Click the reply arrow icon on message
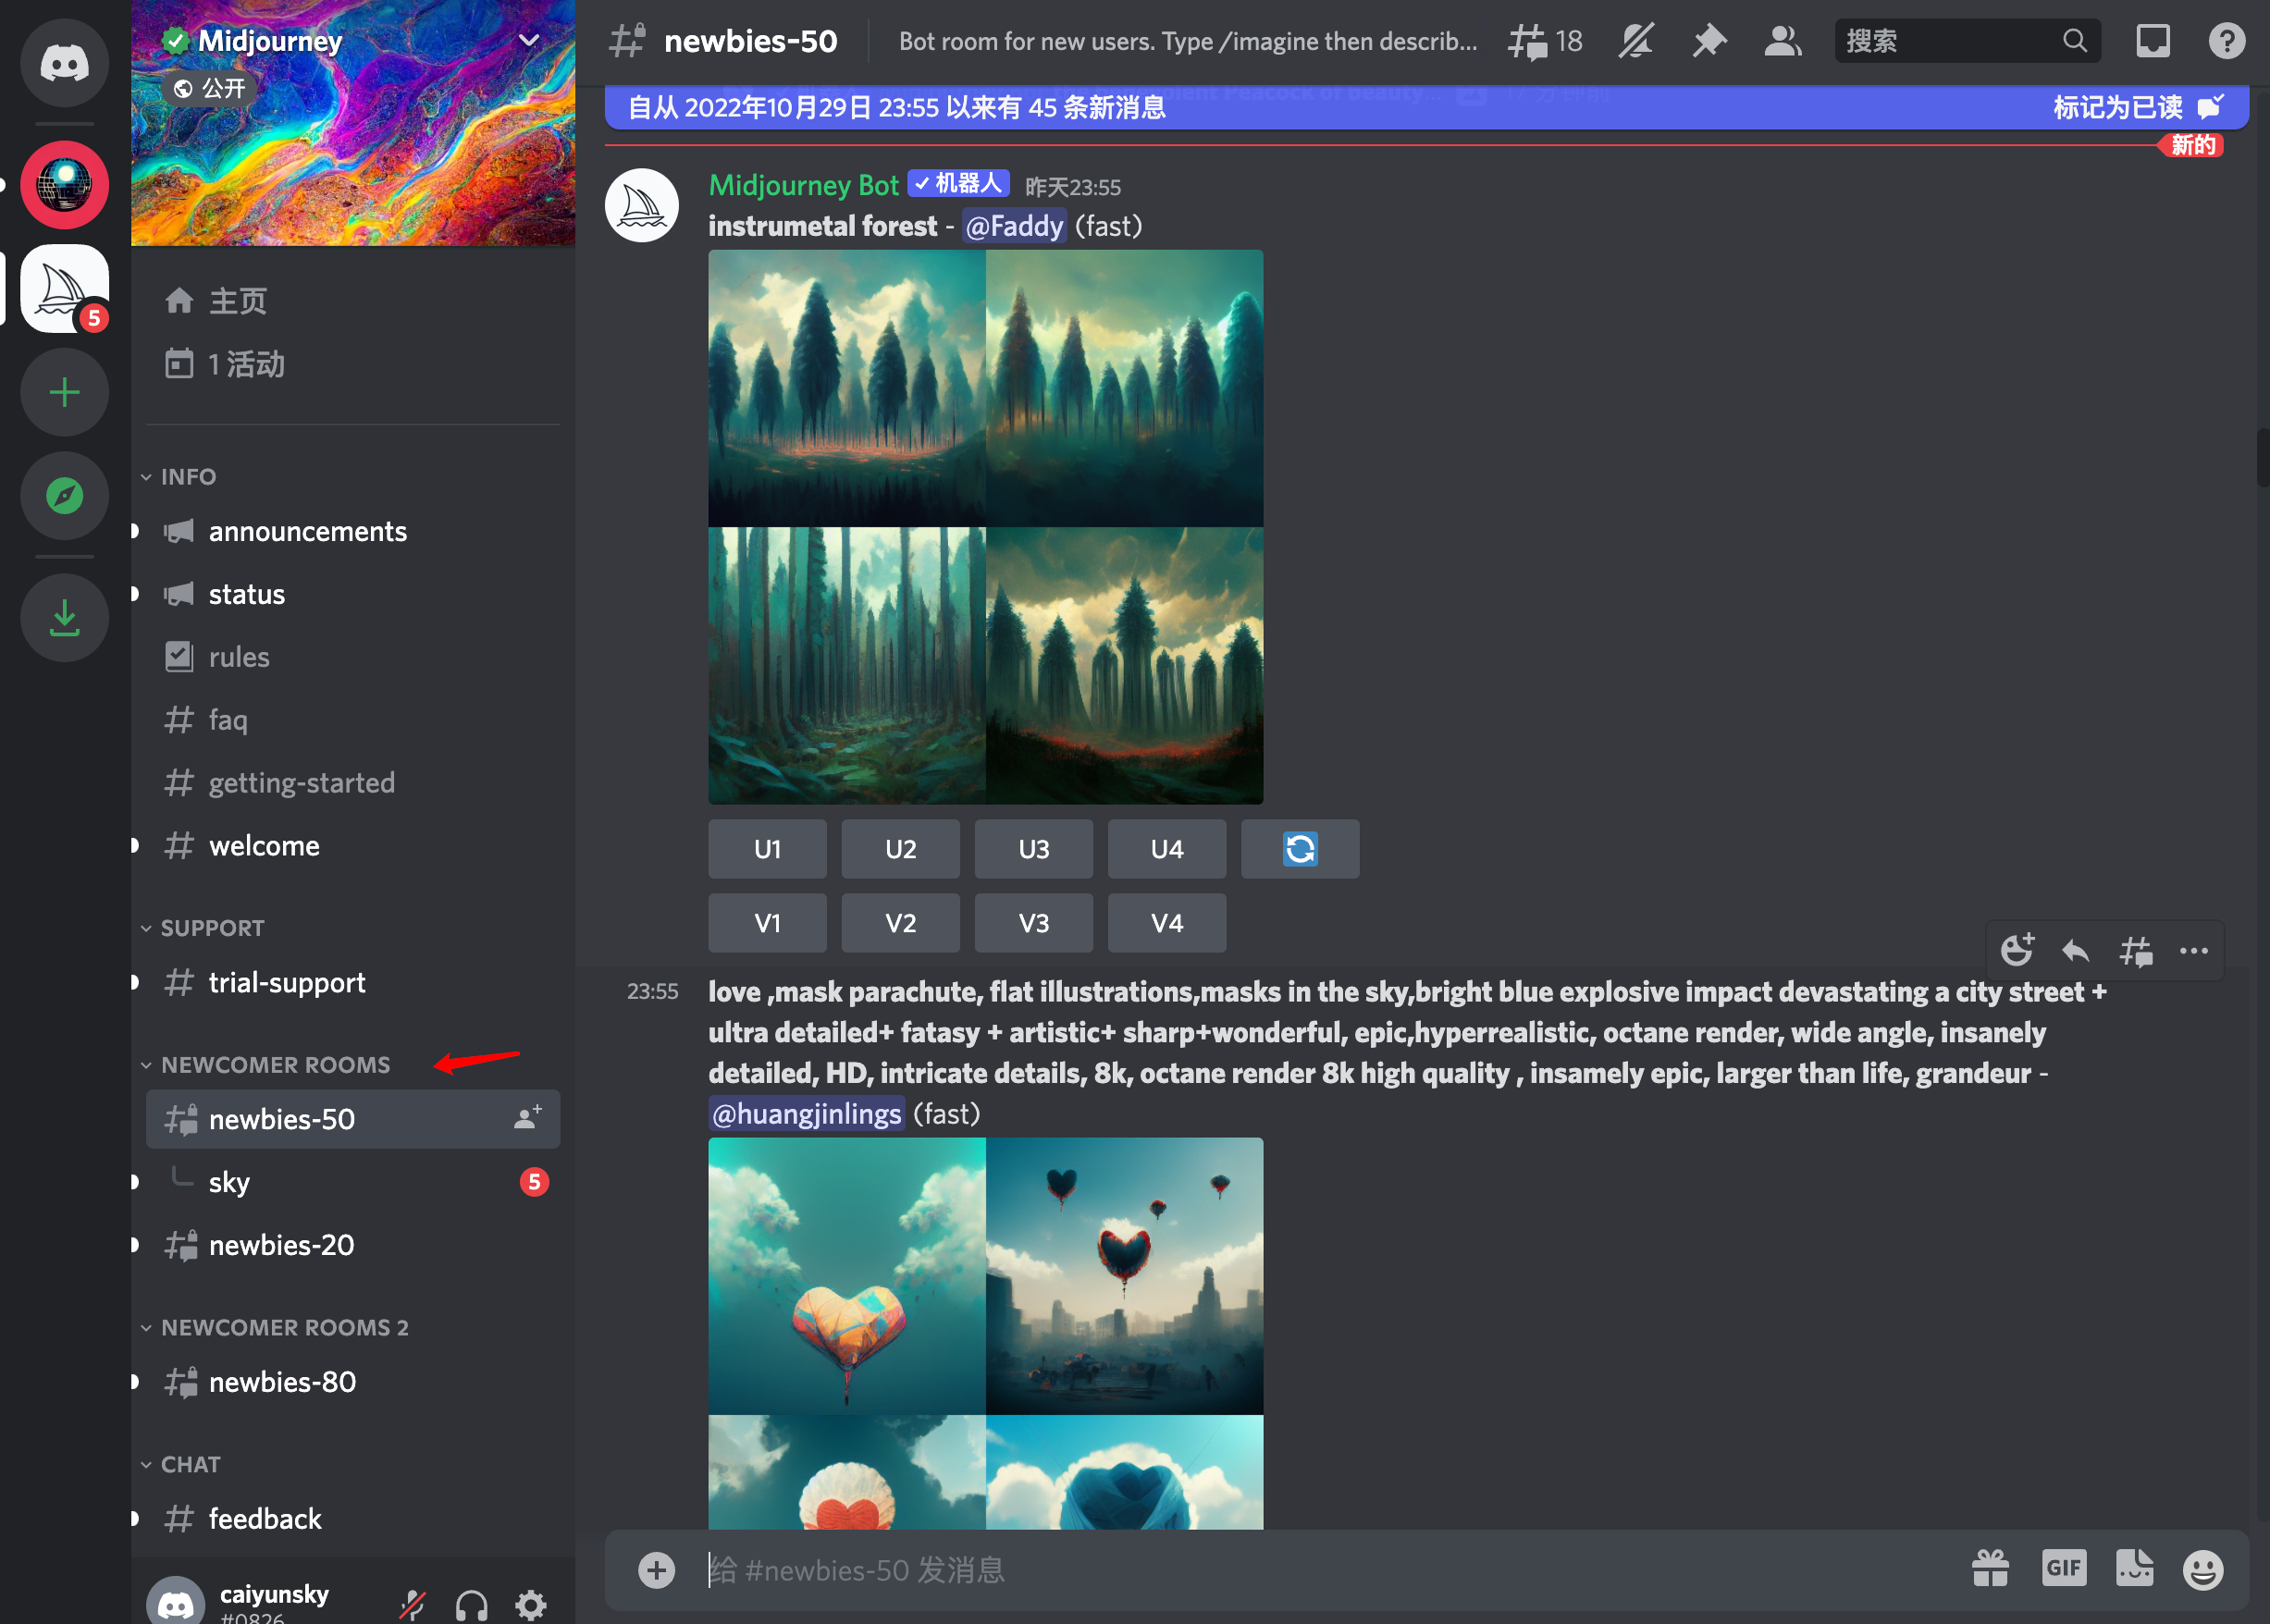Viewport: 2270px width, 1624px height. tap(2076, 950)
